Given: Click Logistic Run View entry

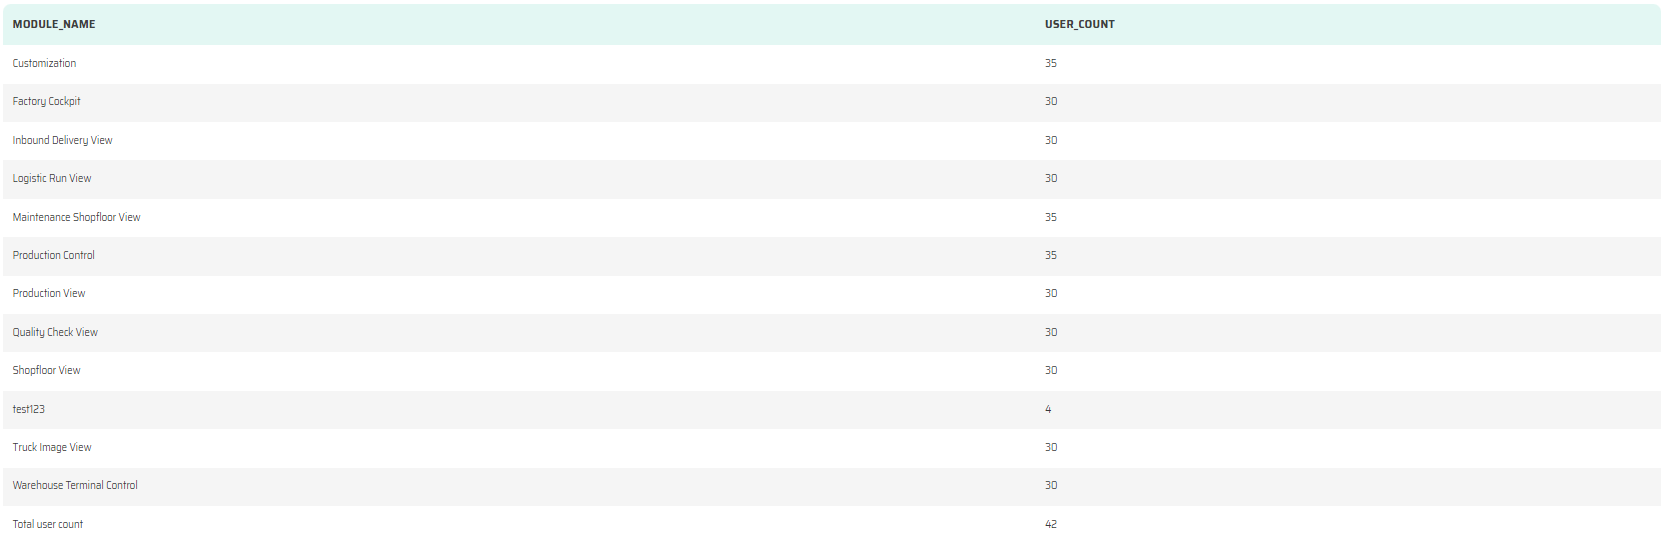Looking at the screenshot, I should [52, 178].
